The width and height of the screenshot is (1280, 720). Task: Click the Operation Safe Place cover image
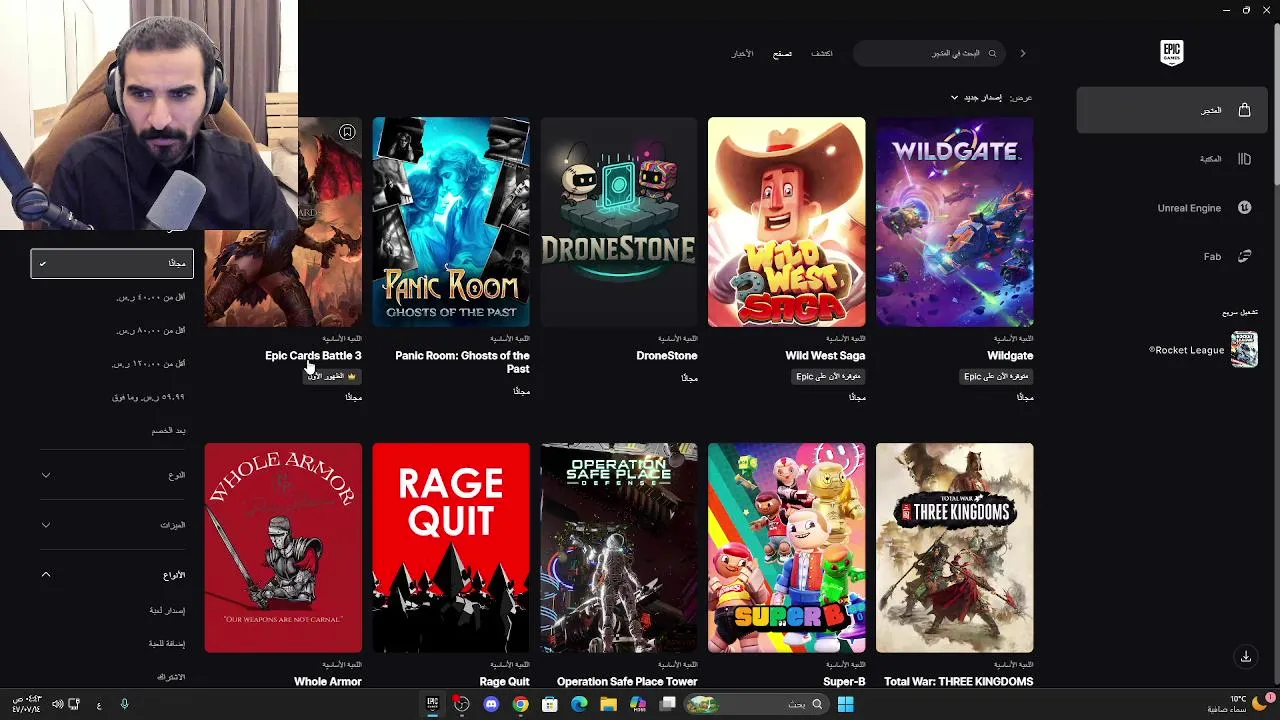click(619, 548)
